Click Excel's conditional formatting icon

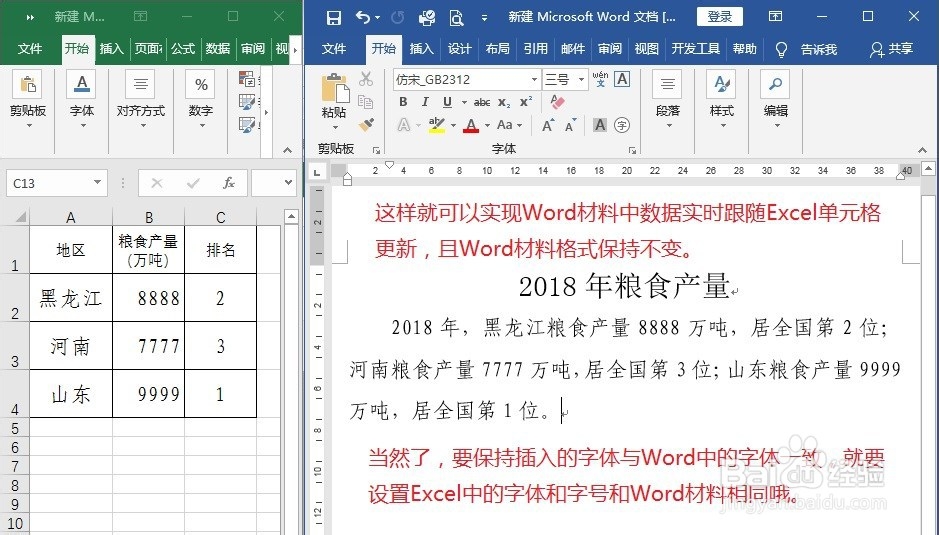click(x=247, y=78)
